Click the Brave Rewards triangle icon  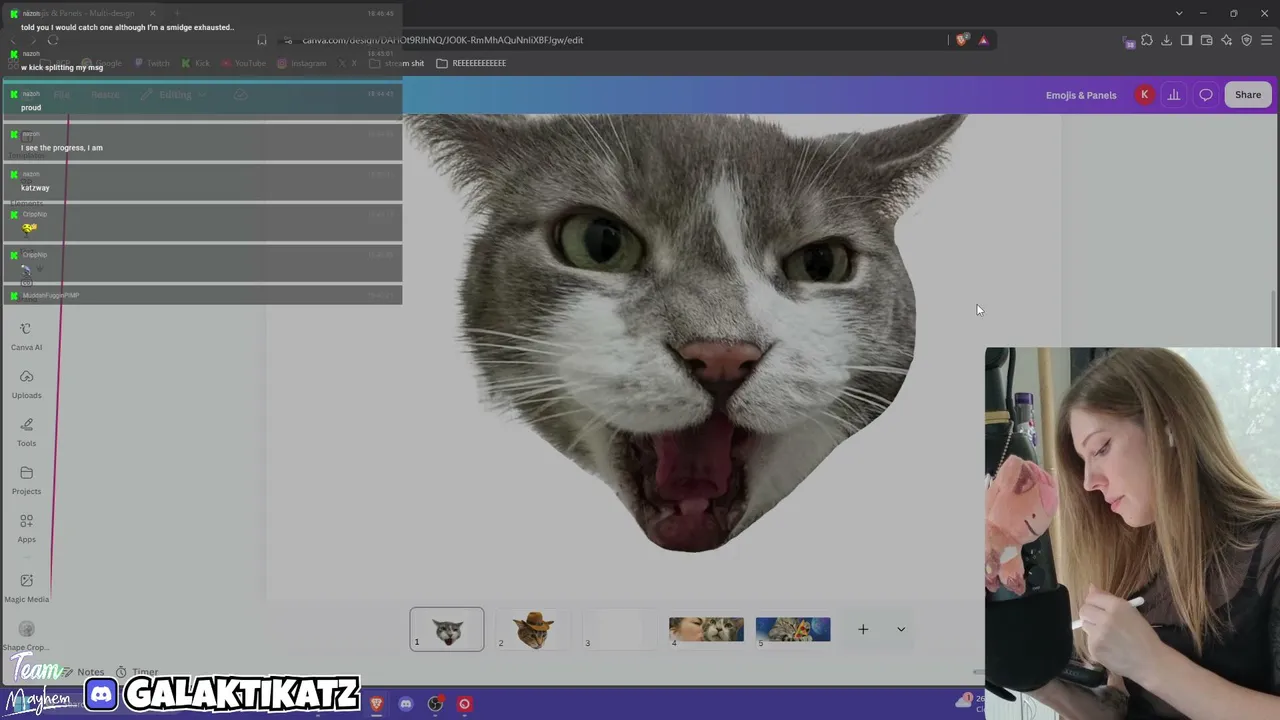tap(984, 40)
